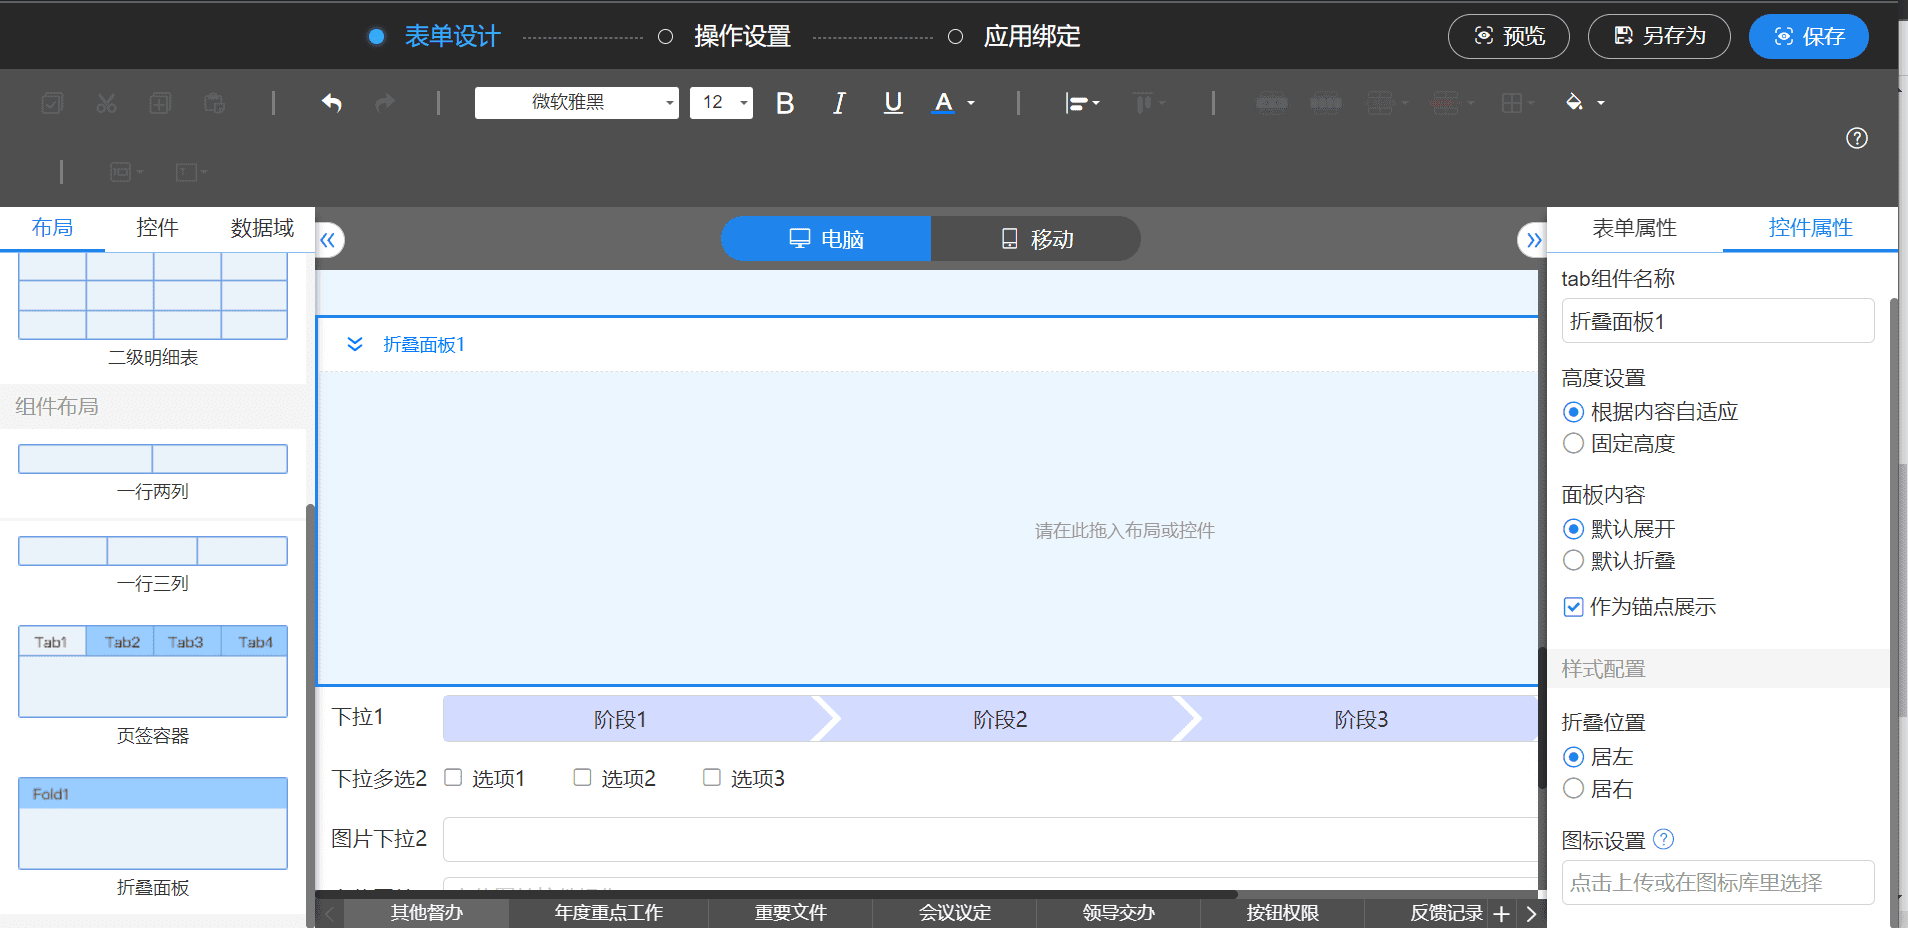Open the font color dropdown arrow
1908x928 pixels.
click(x=971, y=103)
